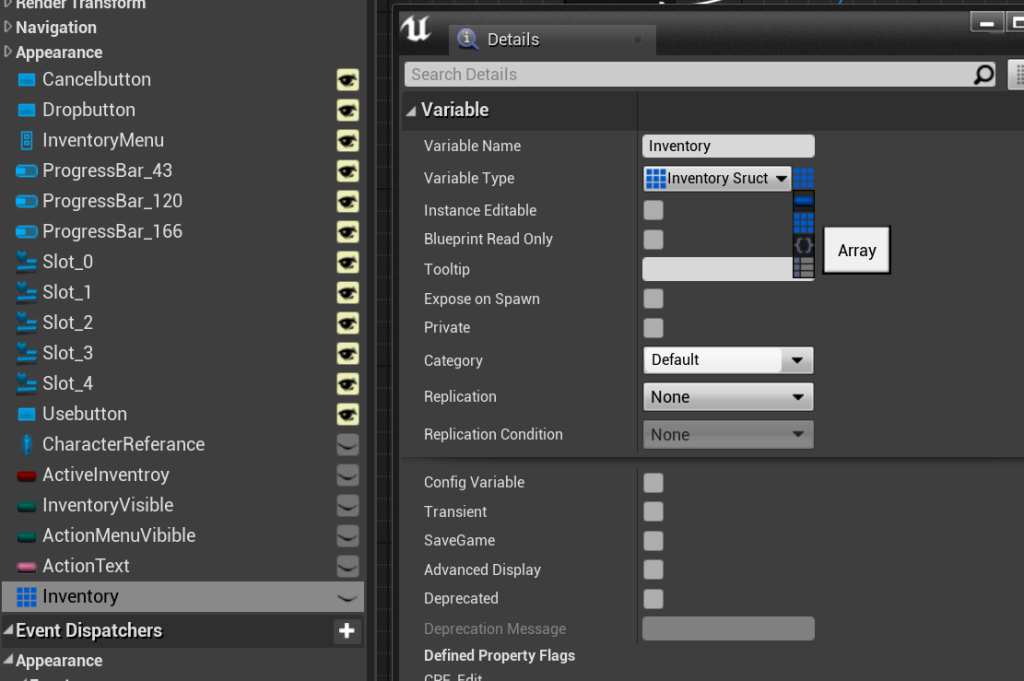
Task: Click the Slot_4 widget icon
Action: [x=26, y=383]
